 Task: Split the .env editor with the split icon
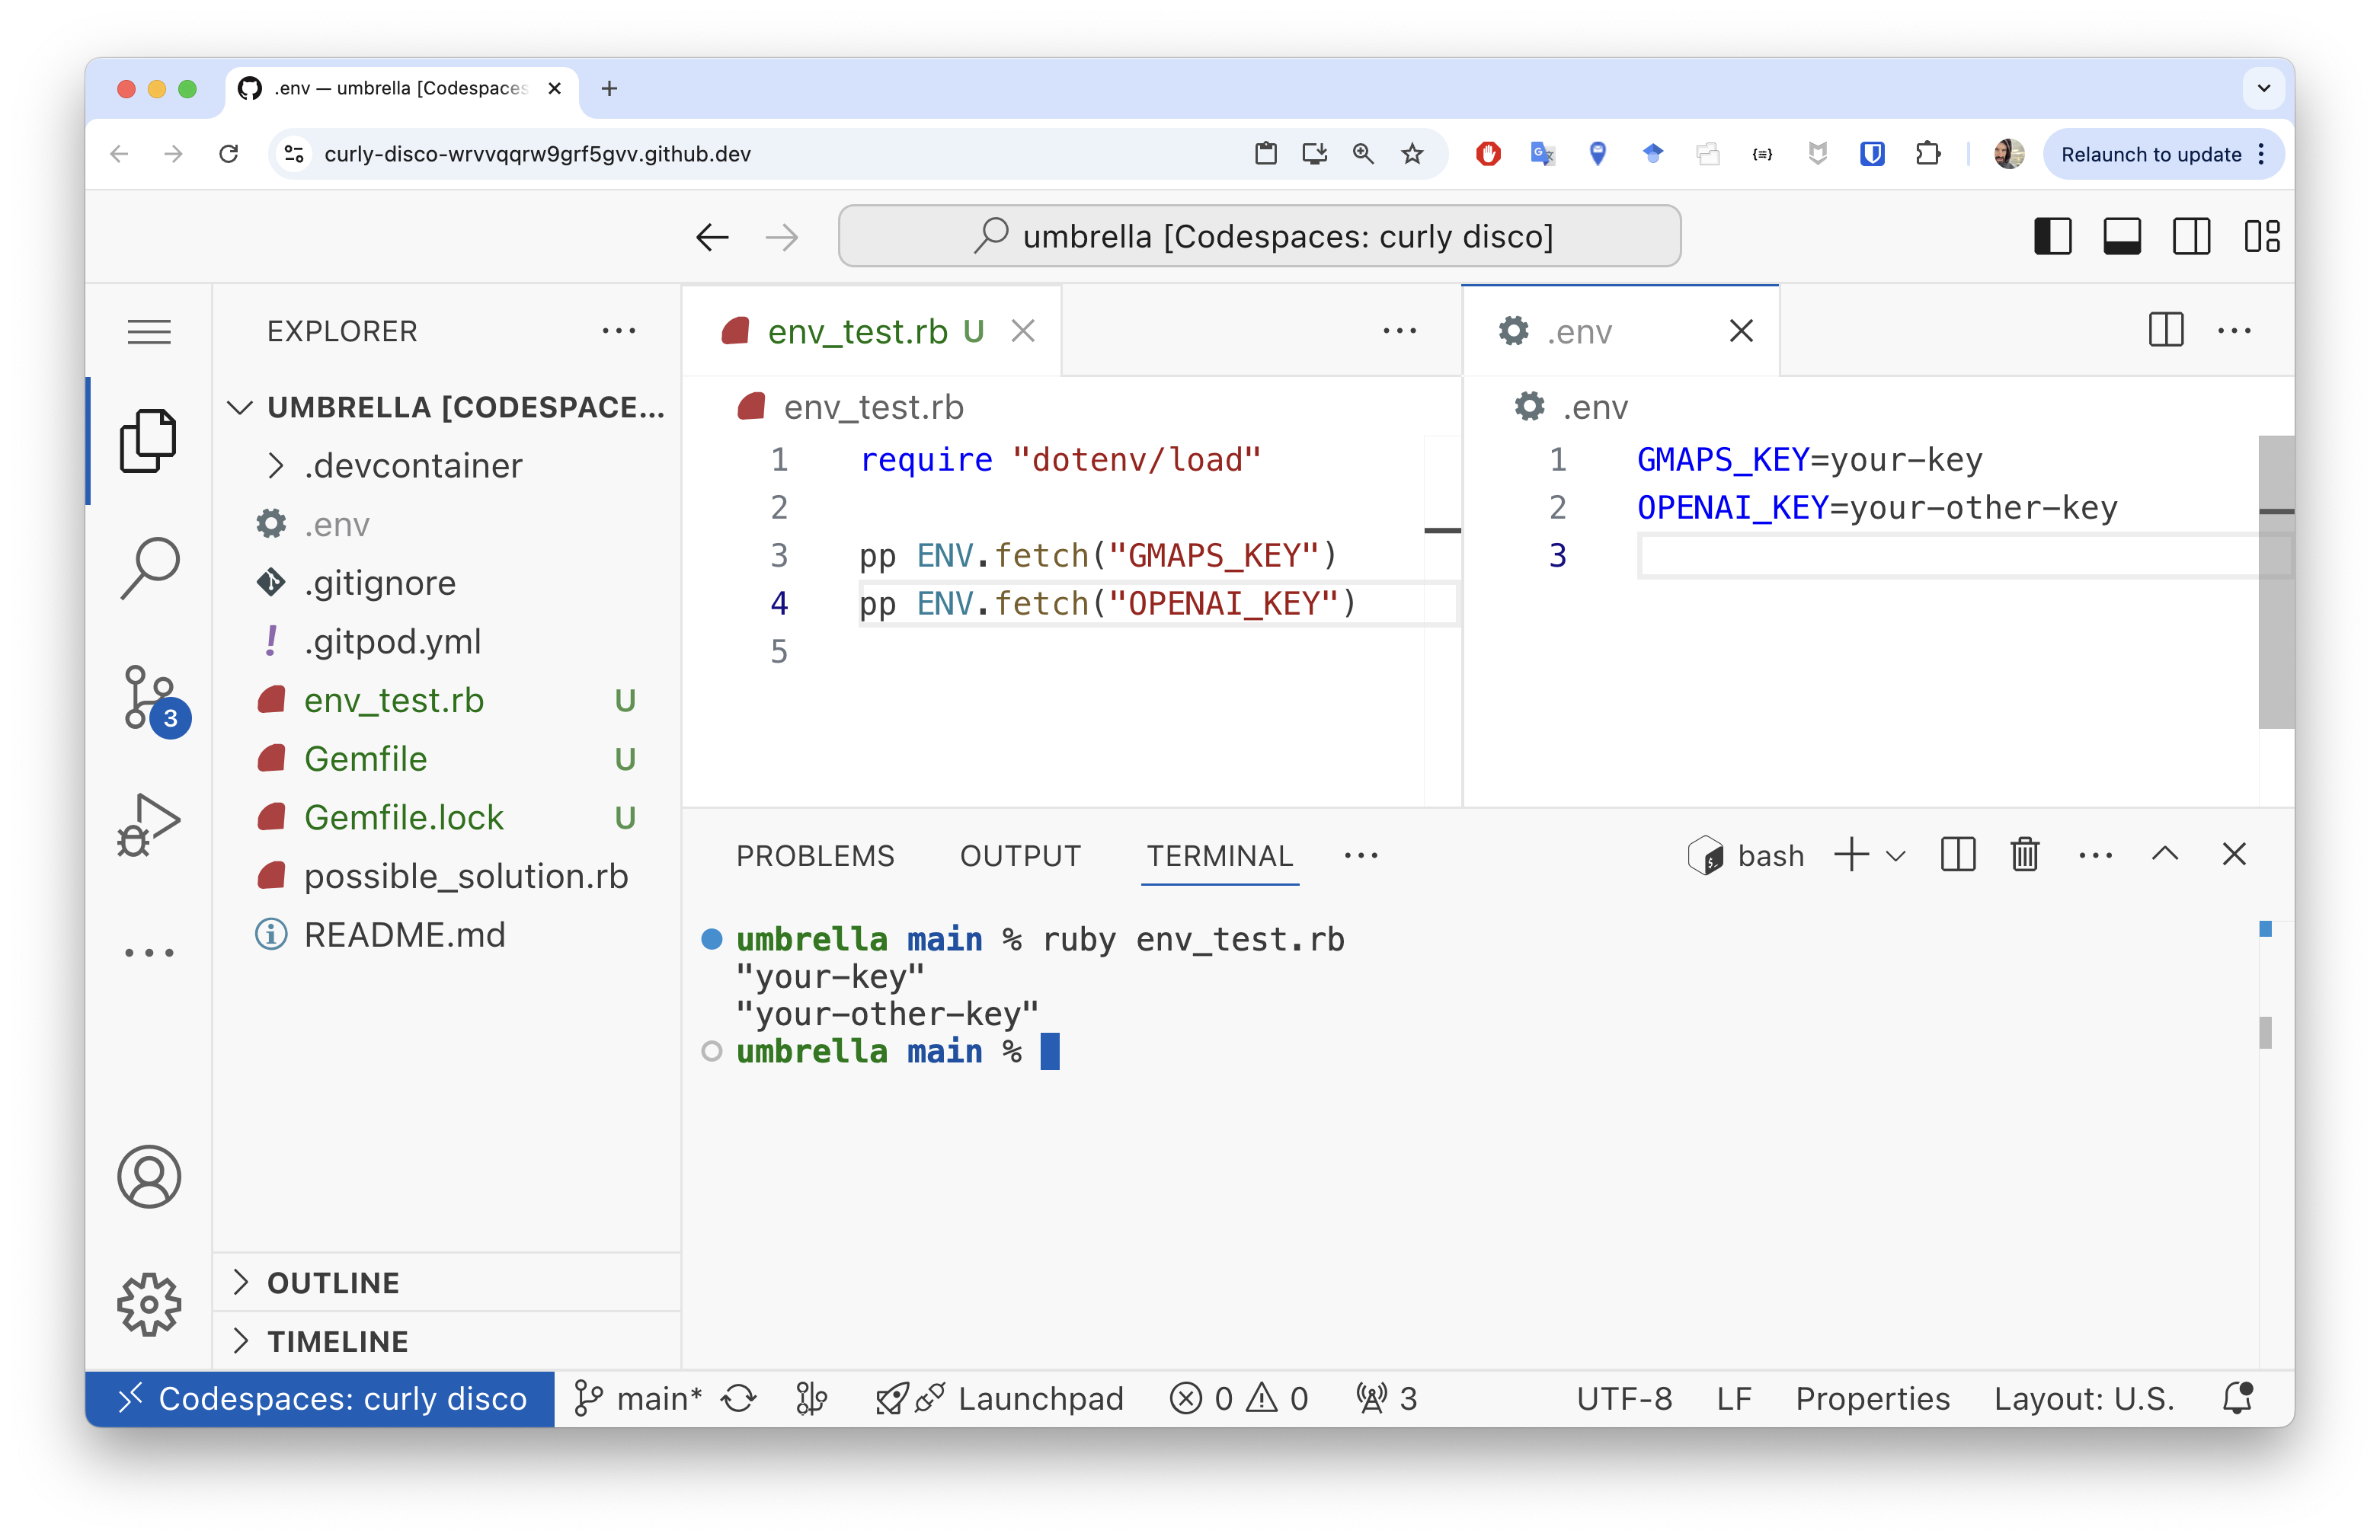pos(2165,330)
